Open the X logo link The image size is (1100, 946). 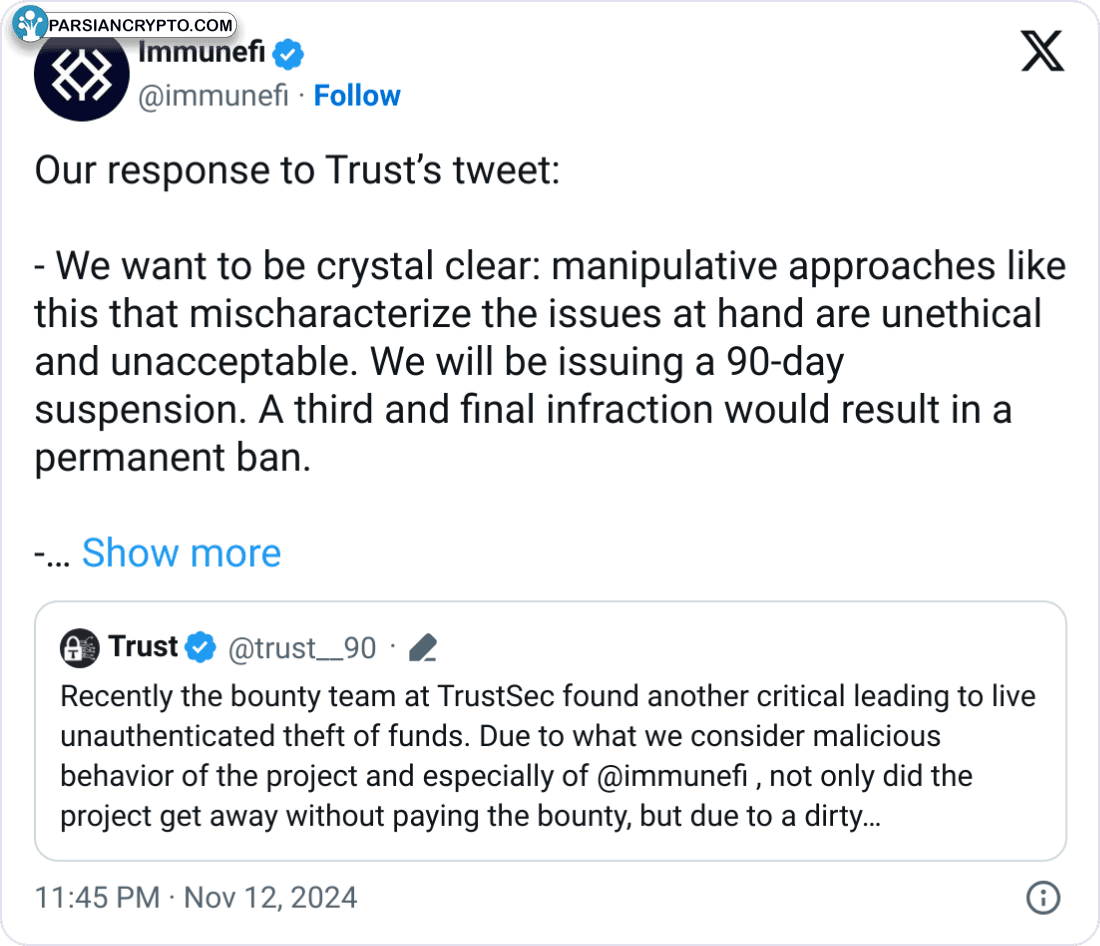tap(1042, 50)
